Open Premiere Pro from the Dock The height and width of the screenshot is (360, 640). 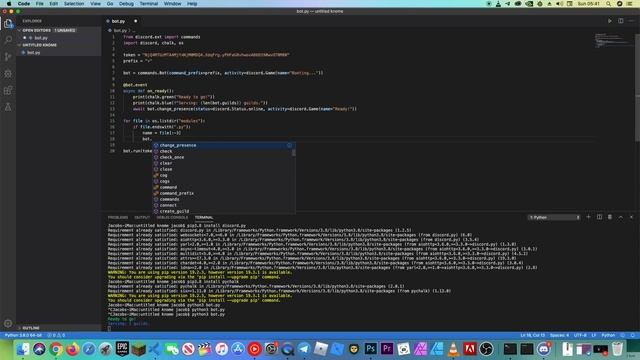coord(387,349)
